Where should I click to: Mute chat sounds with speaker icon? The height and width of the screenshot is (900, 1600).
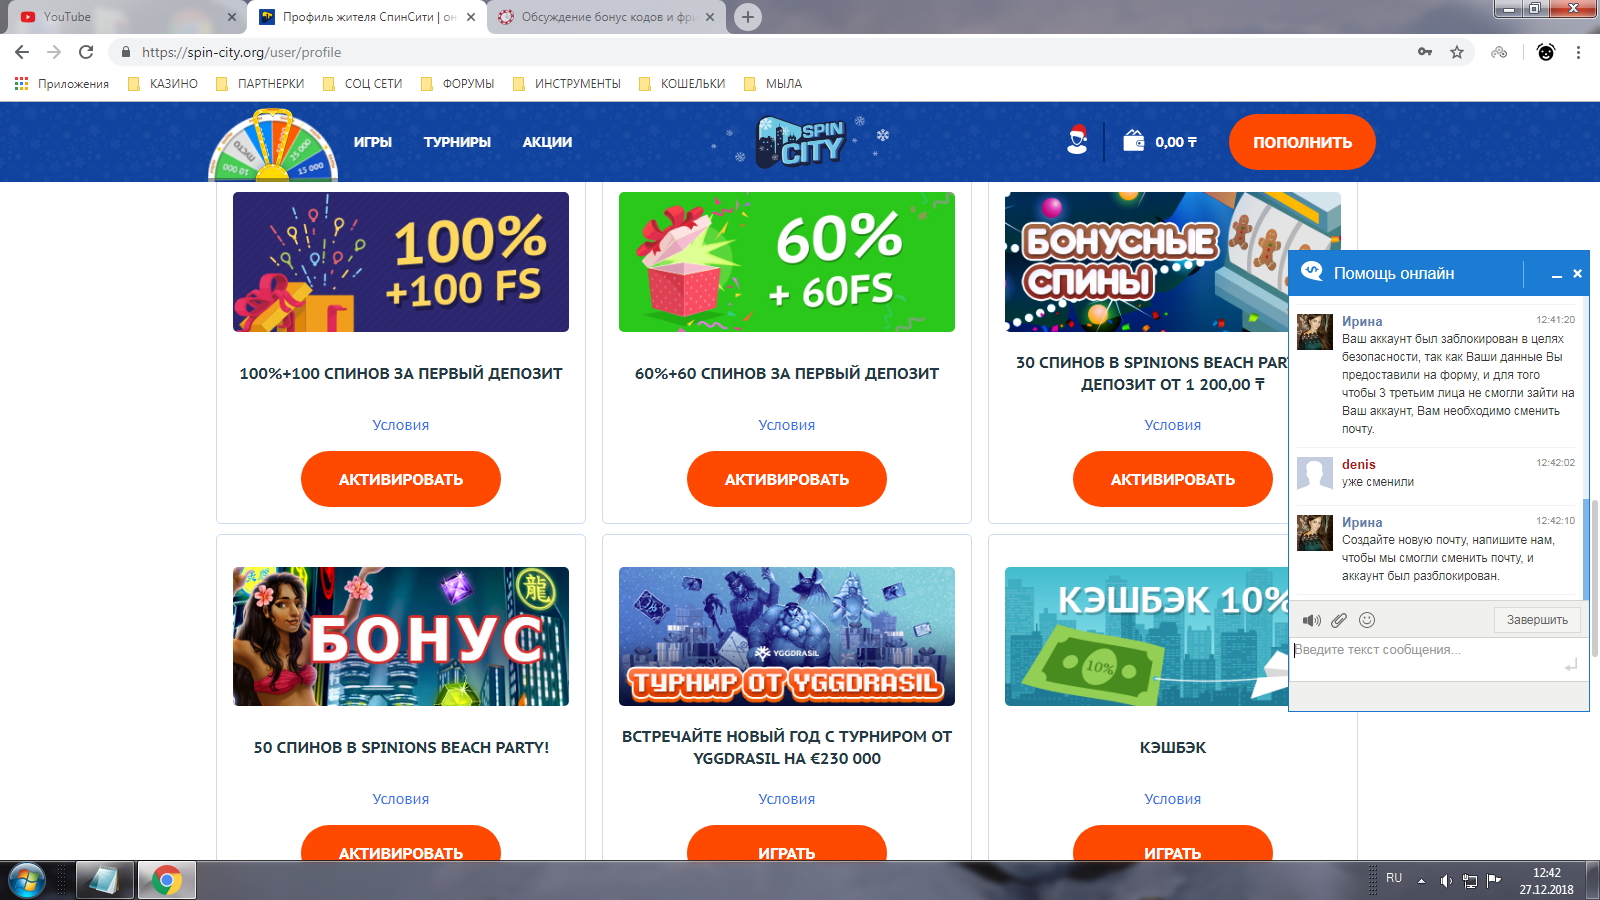[1312, 620]
